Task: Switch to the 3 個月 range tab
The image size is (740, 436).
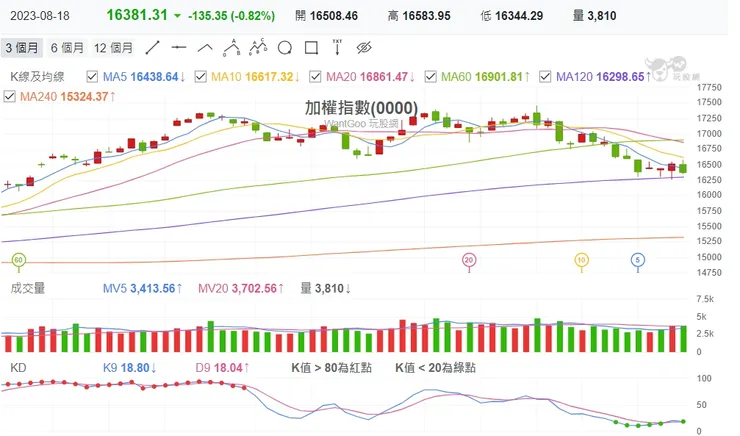Action: pyautogui.click(x=22, y=48)
